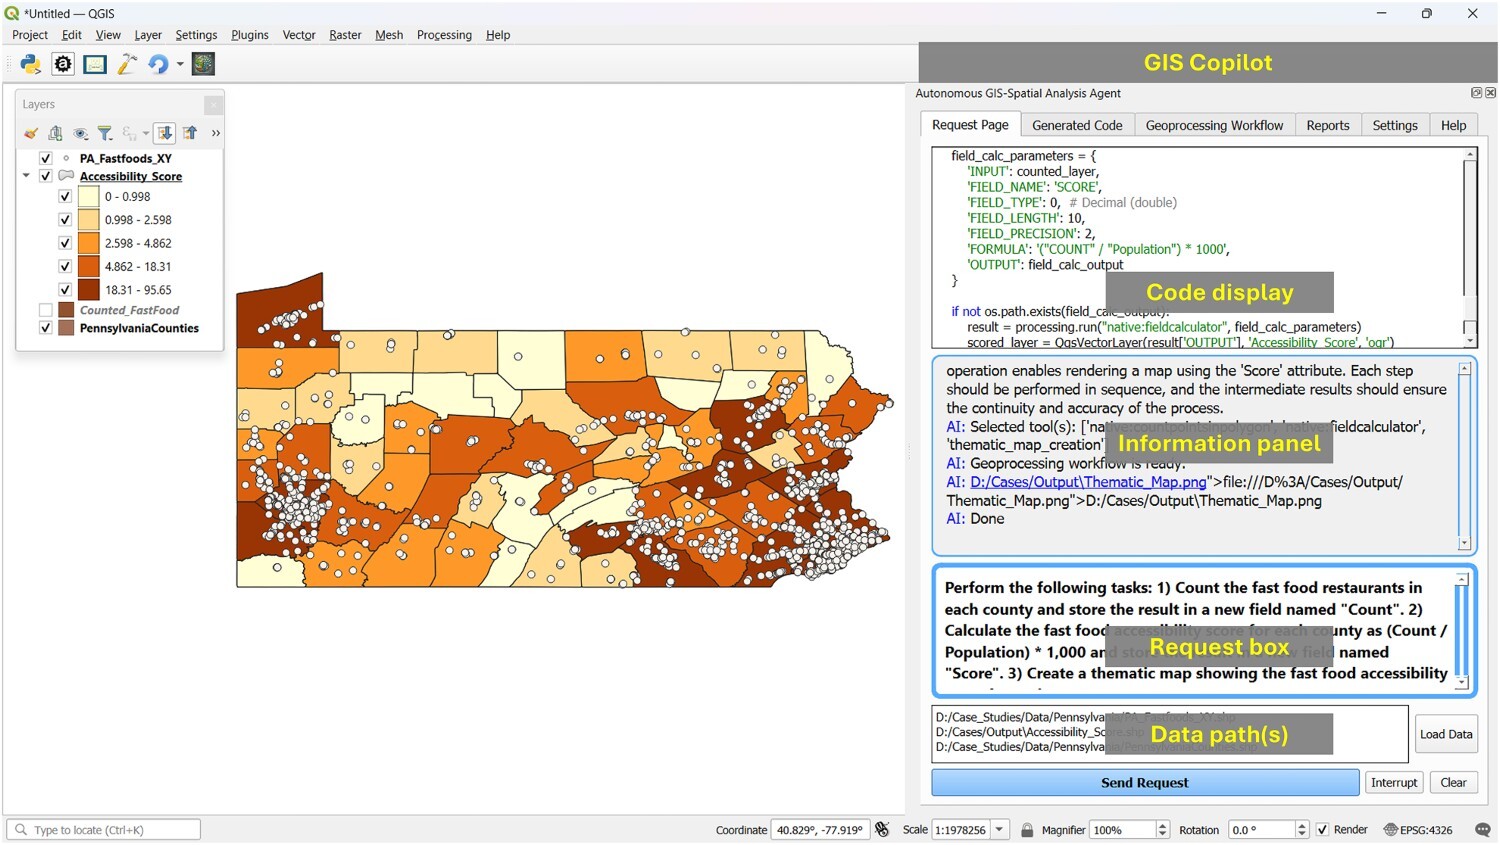Open the Project menu

click(x=30, y=35)
